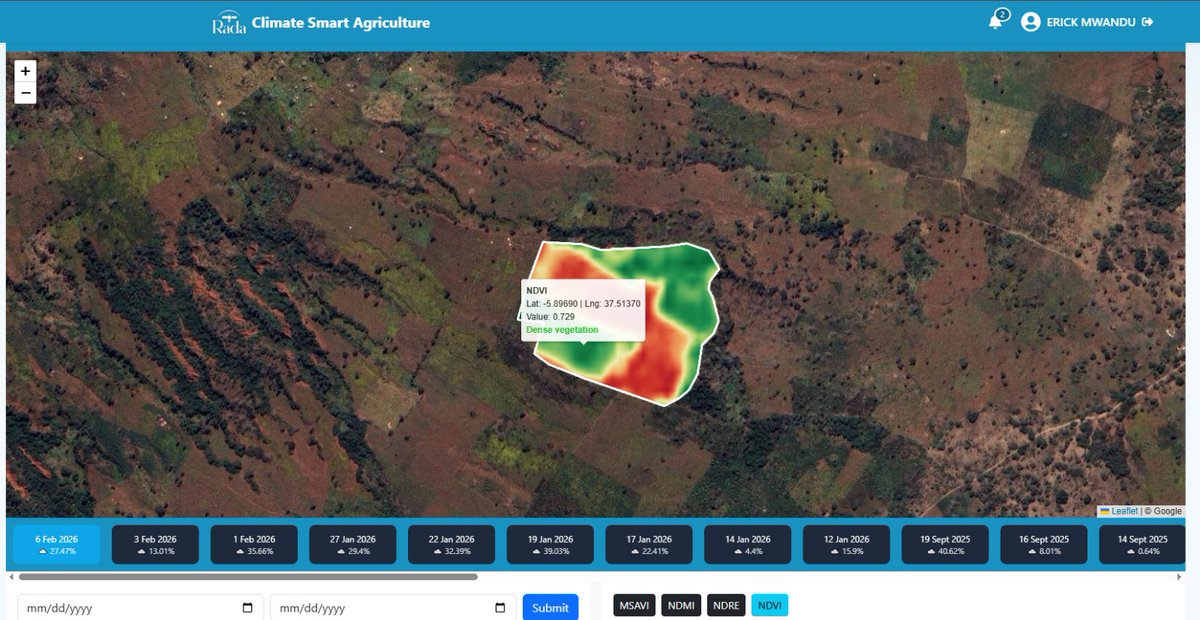Viewport: 1200px width, 620px height.
Task: Select the 19 Sept 2025 date card
Action: [945, 545]
